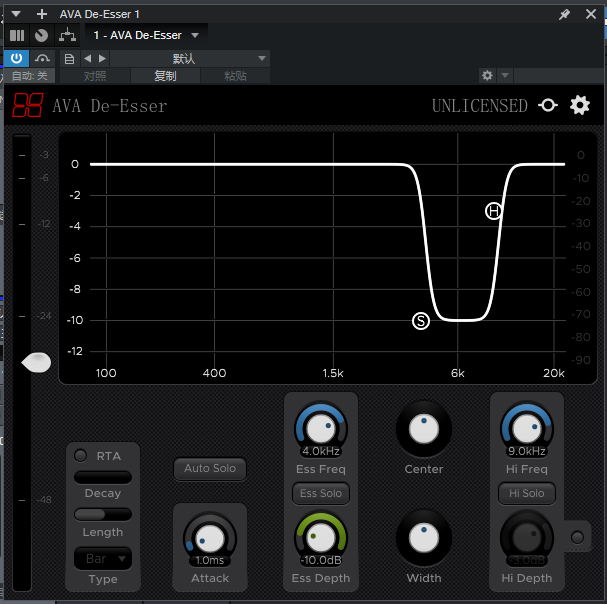The width and height of the screenshot is (607, 604).
Task: Click the 自动: 关 automation button
Action: (29, 76)
